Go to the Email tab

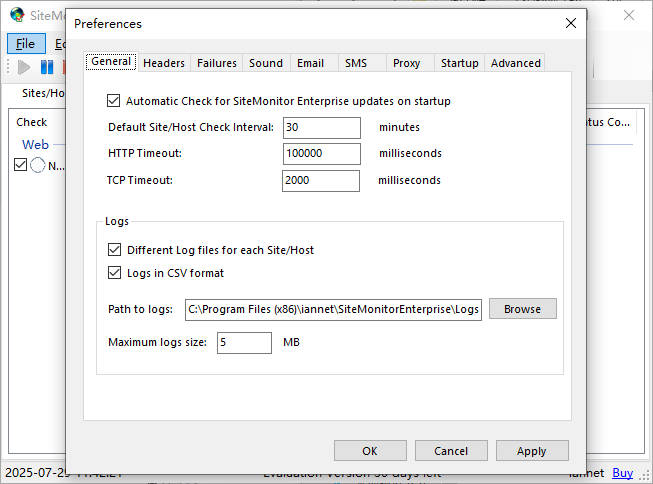pyautogui.click(x=310, y=63)
